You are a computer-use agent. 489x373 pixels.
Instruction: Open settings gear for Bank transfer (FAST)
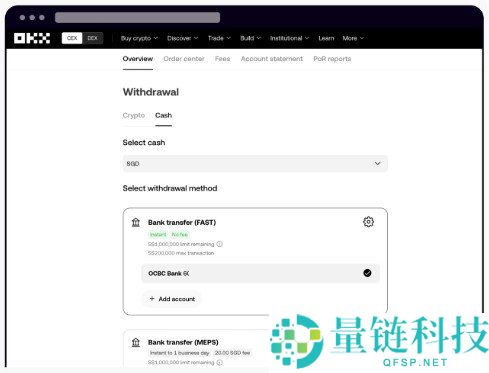(x=368, y=222)
